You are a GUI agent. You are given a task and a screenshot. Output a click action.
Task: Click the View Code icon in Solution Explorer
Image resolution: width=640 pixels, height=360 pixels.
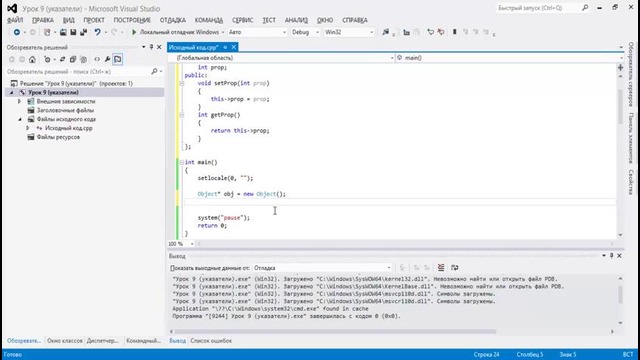coord(97,60)
